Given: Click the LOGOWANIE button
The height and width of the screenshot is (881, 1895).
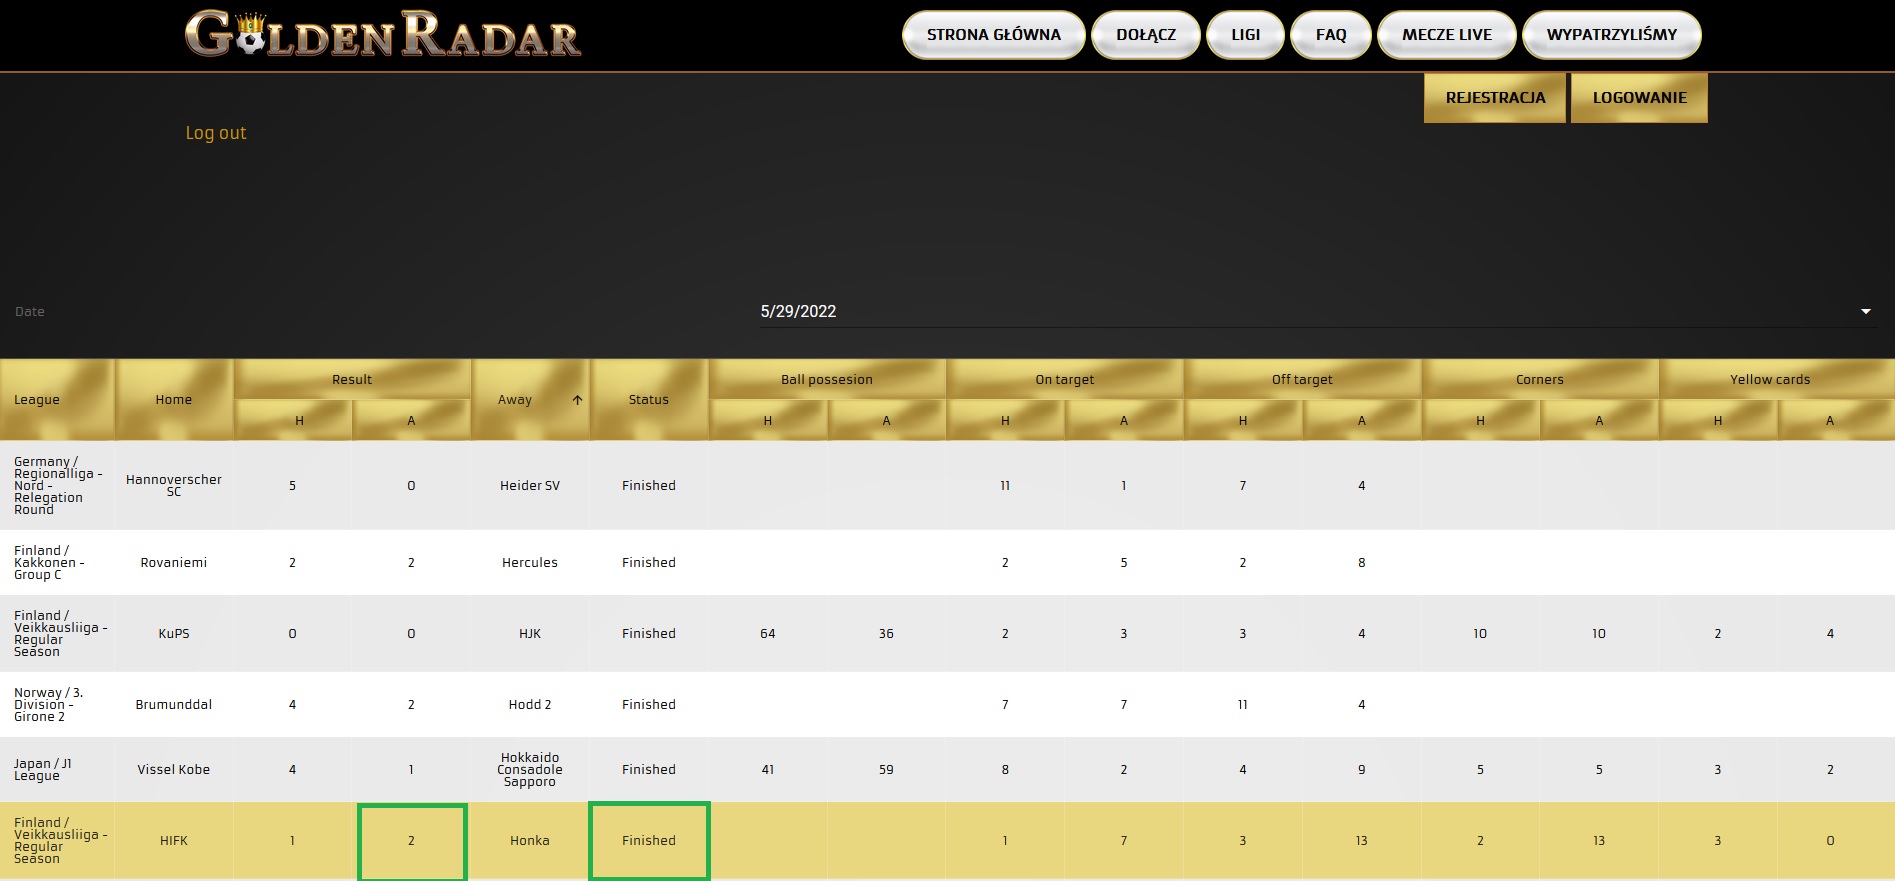Looking at the screenshot, I should [1639, 98].
